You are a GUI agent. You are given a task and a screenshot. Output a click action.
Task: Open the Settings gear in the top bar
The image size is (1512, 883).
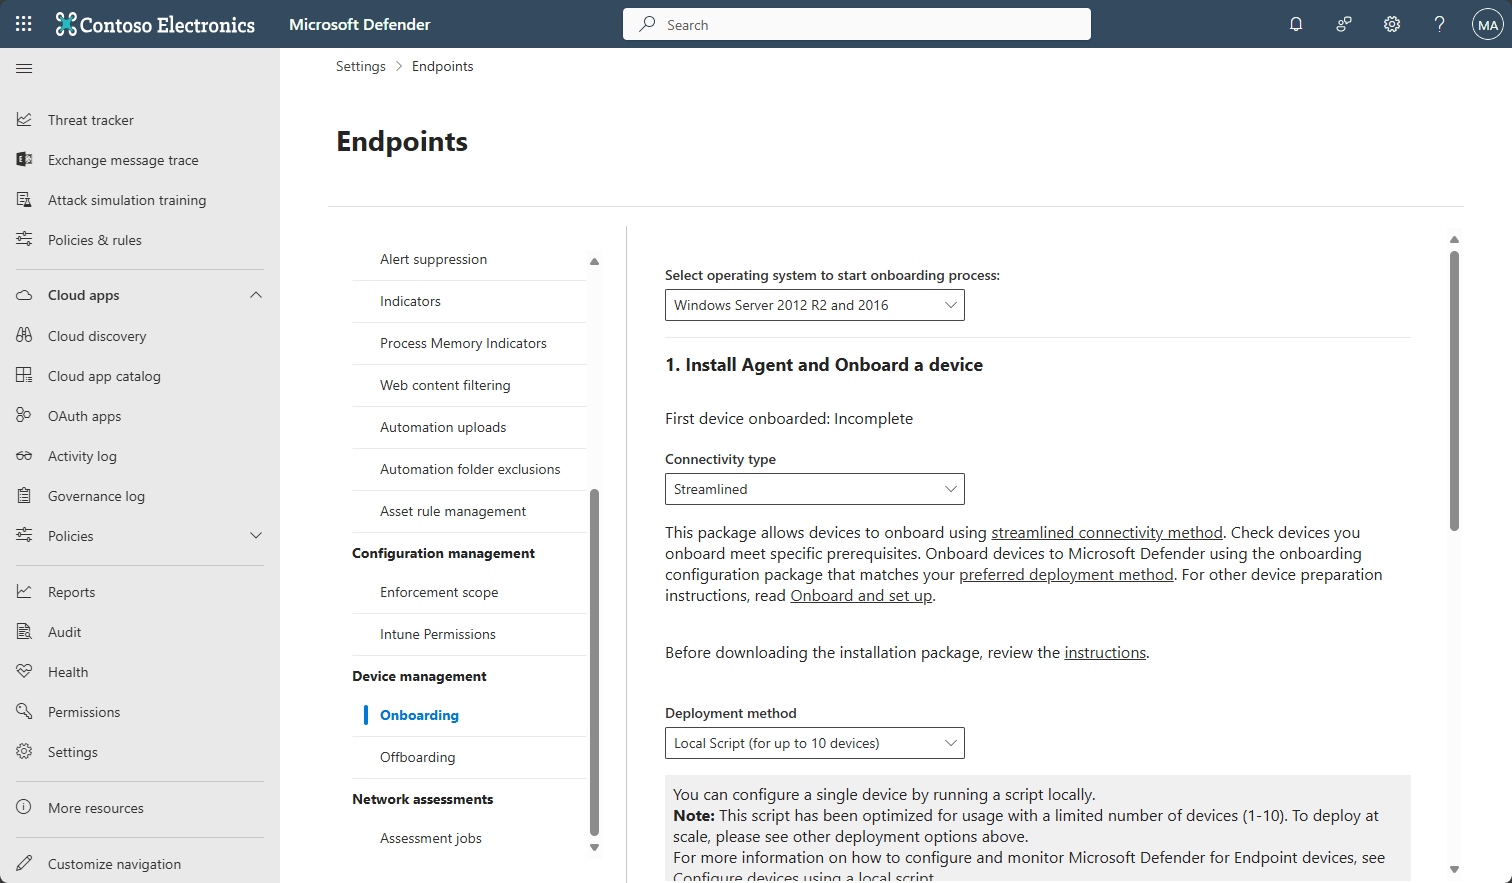pos(1391,23)
